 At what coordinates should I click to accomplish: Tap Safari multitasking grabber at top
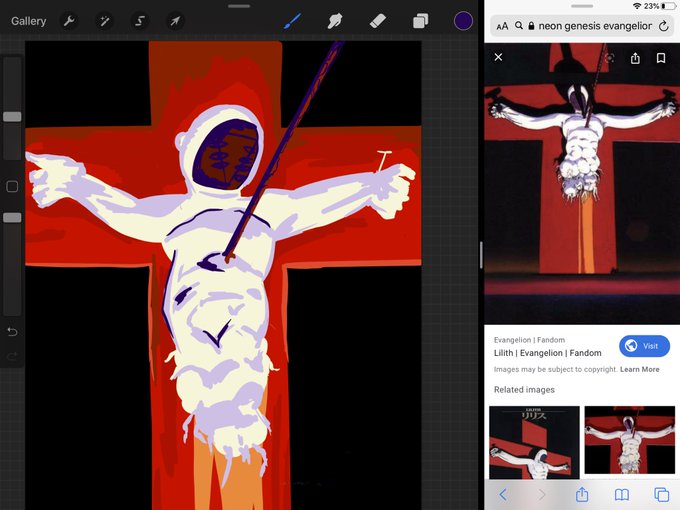(582, 6)
